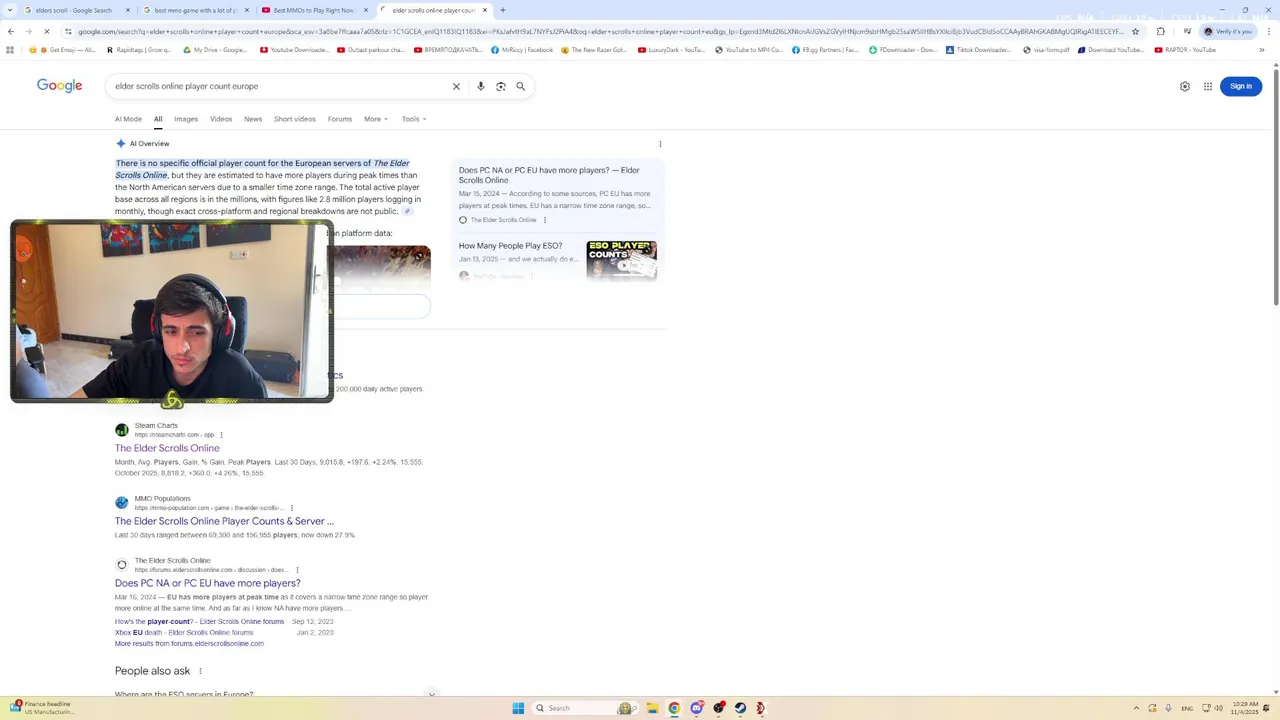The height and width of the screenshot is (720, 1280).
Task: Open Xbox EU death forum sublink
Action: point(184,632)
